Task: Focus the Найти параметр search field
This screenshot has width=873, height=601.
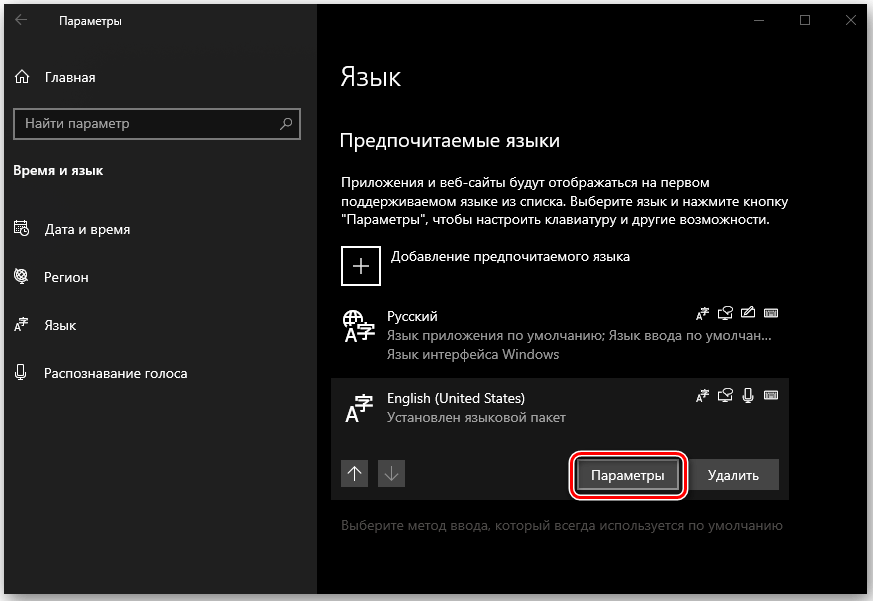Action: [x=156, y=124]
